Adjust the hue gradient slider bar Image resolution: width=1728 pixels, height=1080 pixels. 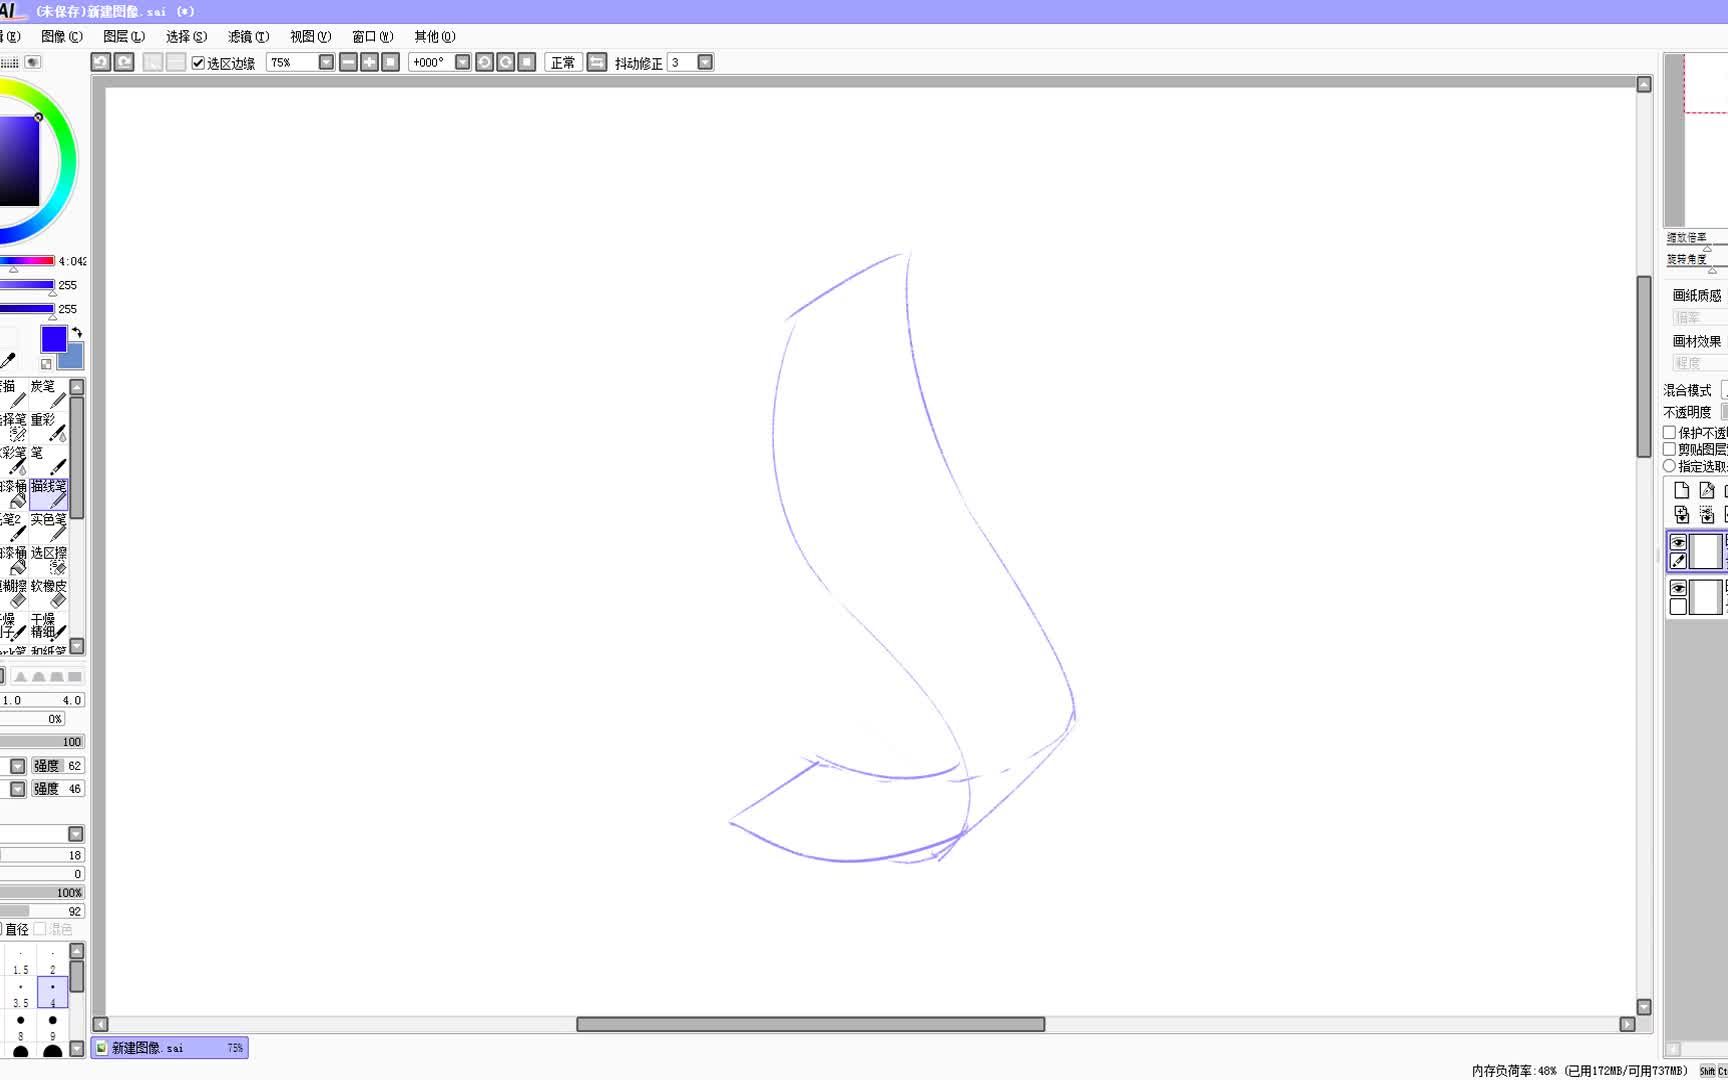(27, 261)
